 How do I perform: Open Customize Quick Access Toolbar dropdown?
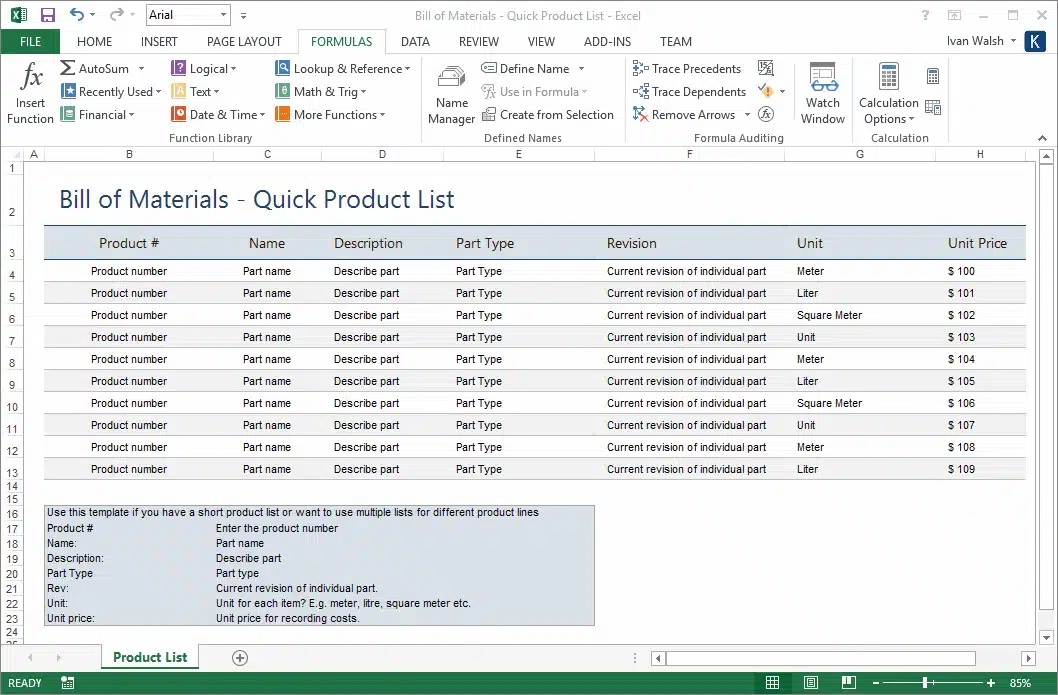click(x=244, y=15)
